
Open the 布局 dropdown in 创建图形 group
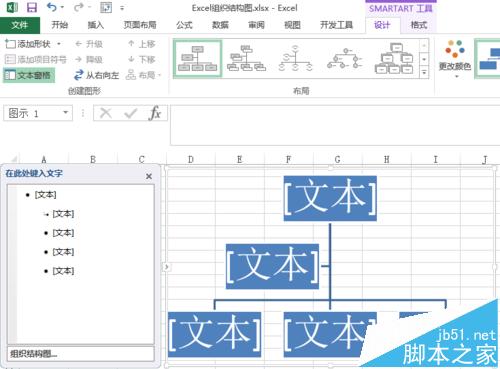(x=143, y=75)
